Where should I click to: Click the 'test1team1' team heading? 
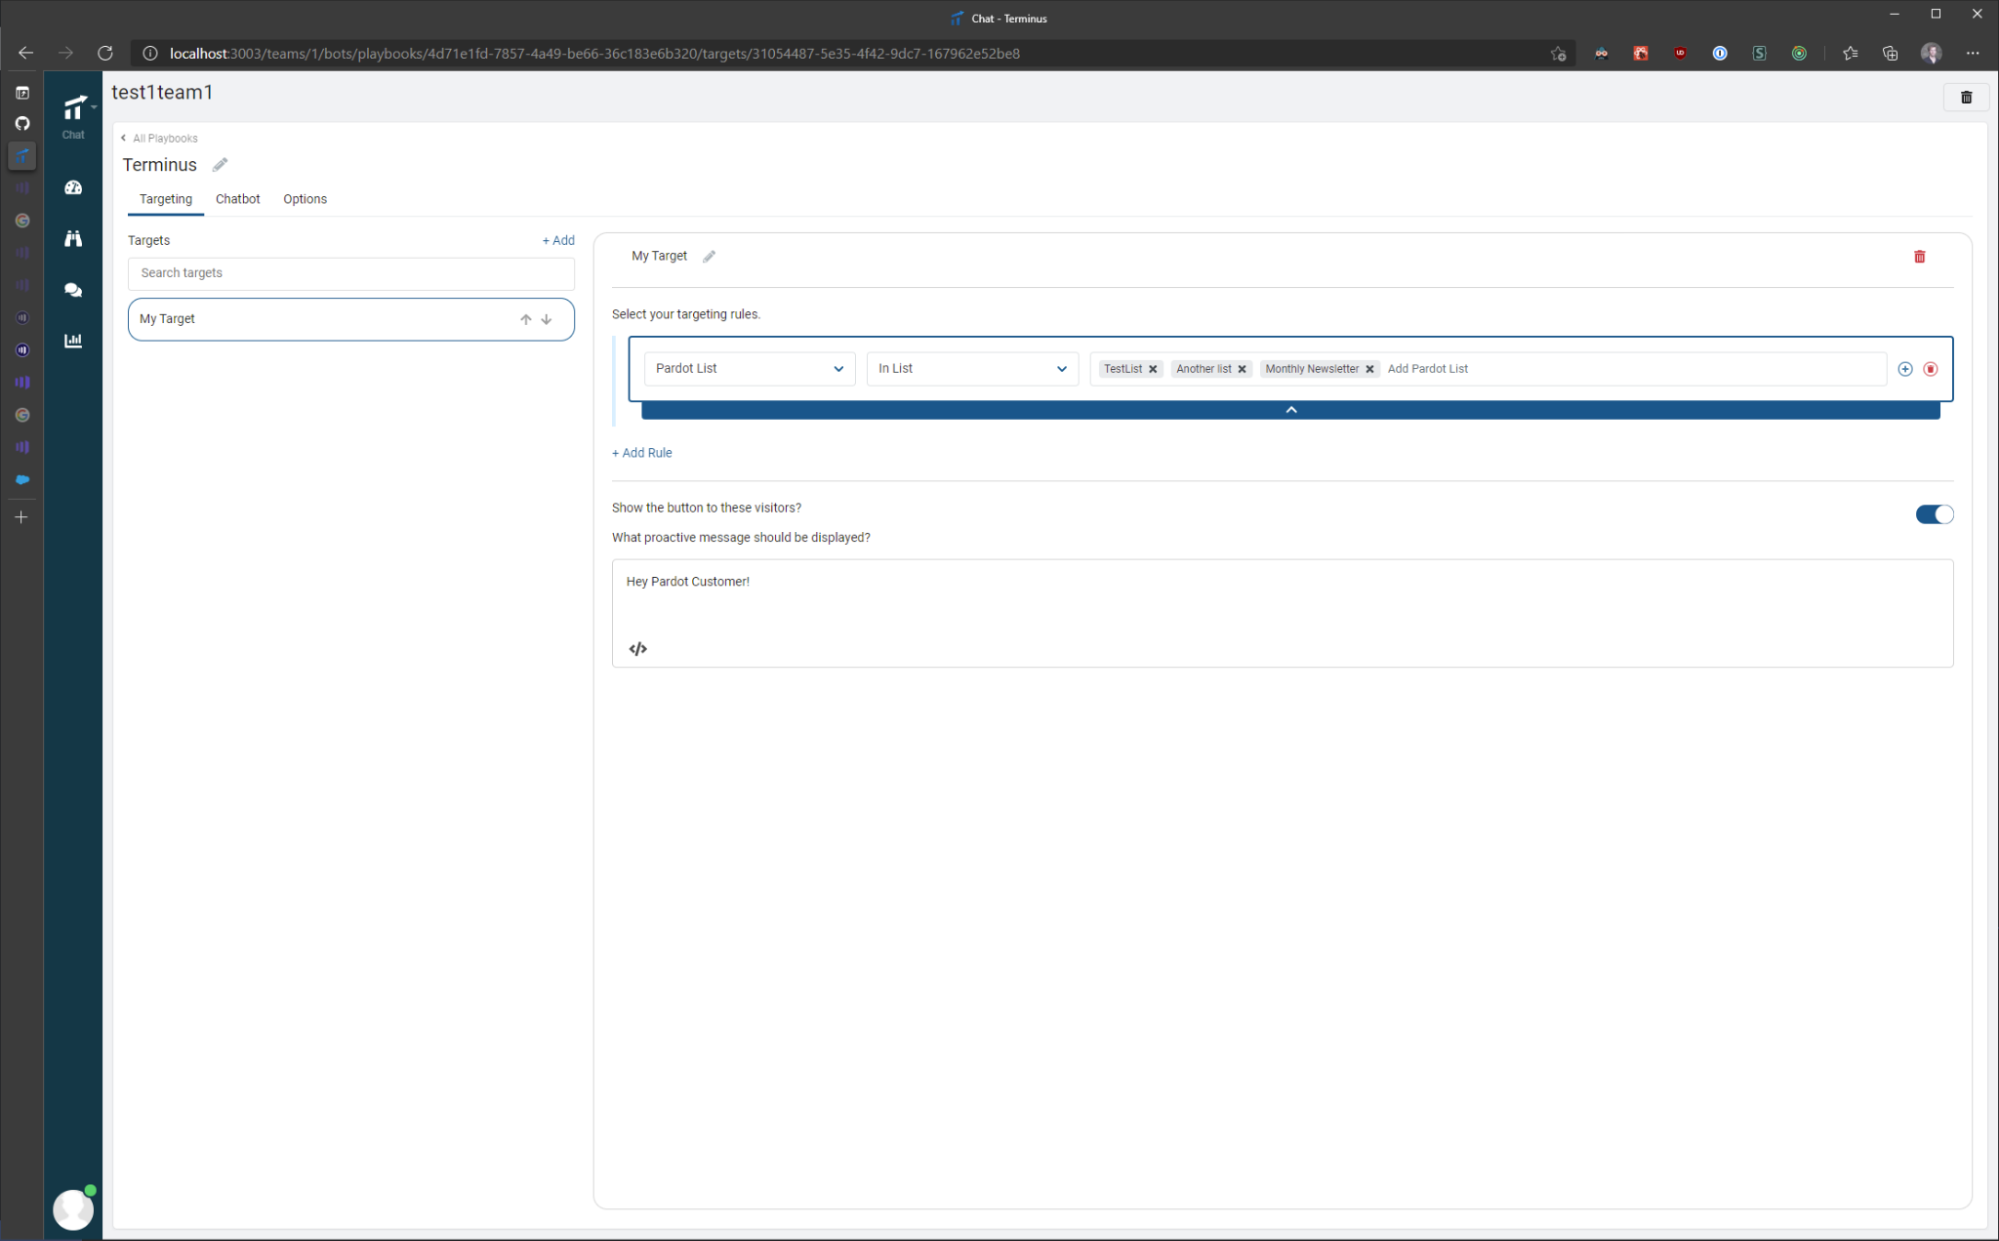162,93
